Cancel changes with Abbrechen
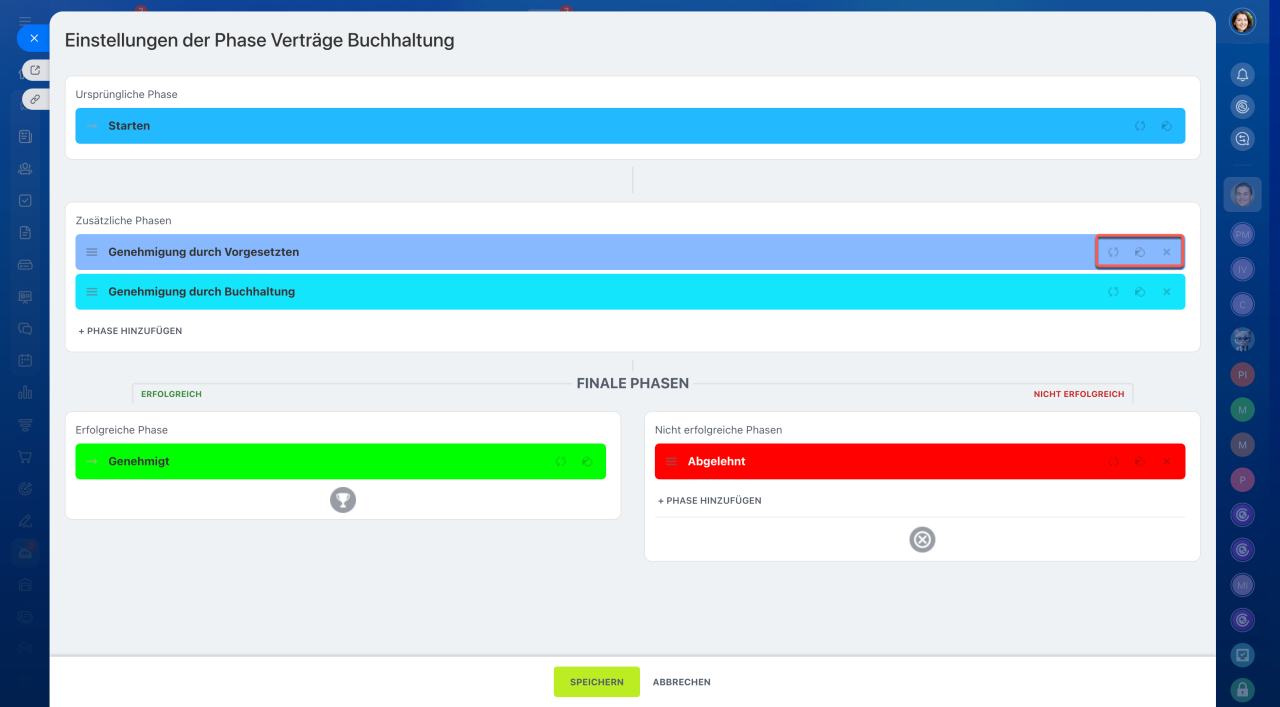Image resolution: width=1280 pixels, height=707 pixels. tap(682, 682)
